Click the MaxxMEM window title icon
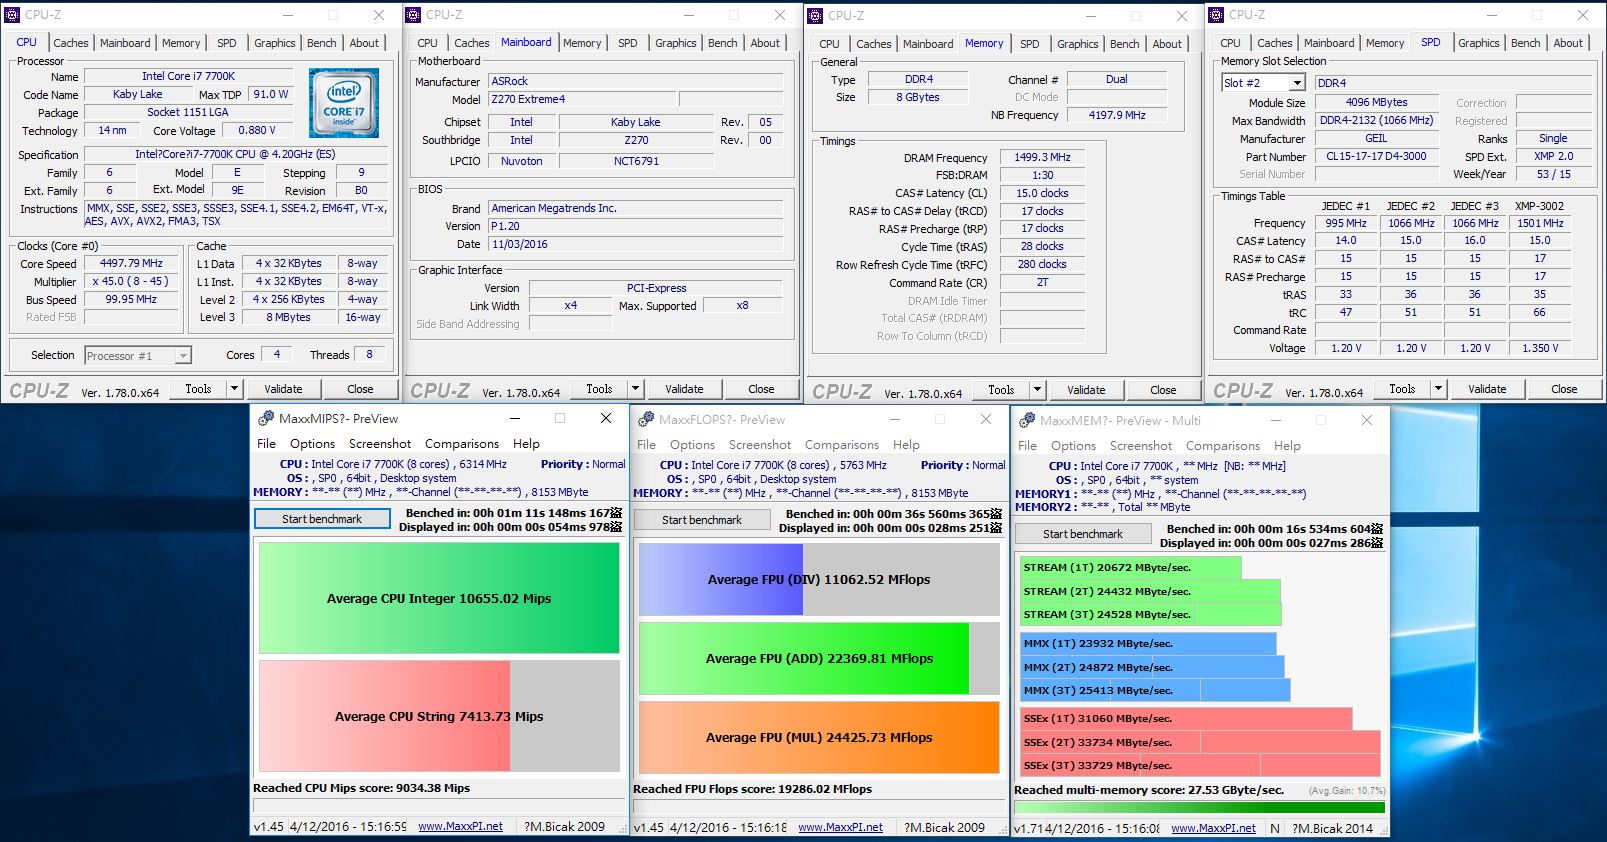Screen dimensions: 1607x842 (x=1027, y=420)
